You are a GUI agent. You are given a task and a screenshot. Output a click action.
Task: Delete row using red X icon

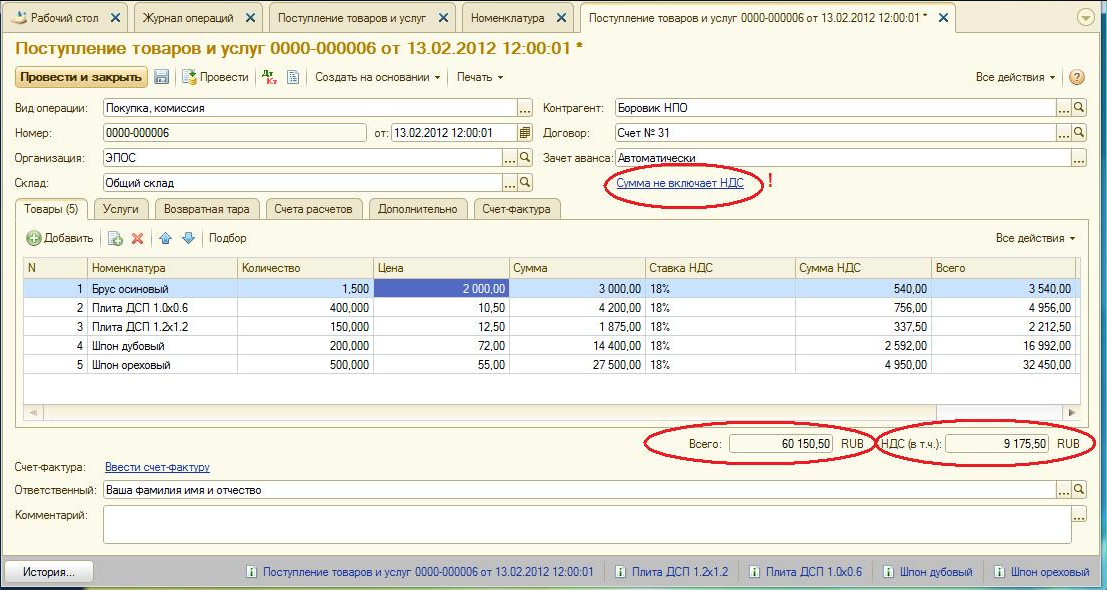[x=138, y=239]
